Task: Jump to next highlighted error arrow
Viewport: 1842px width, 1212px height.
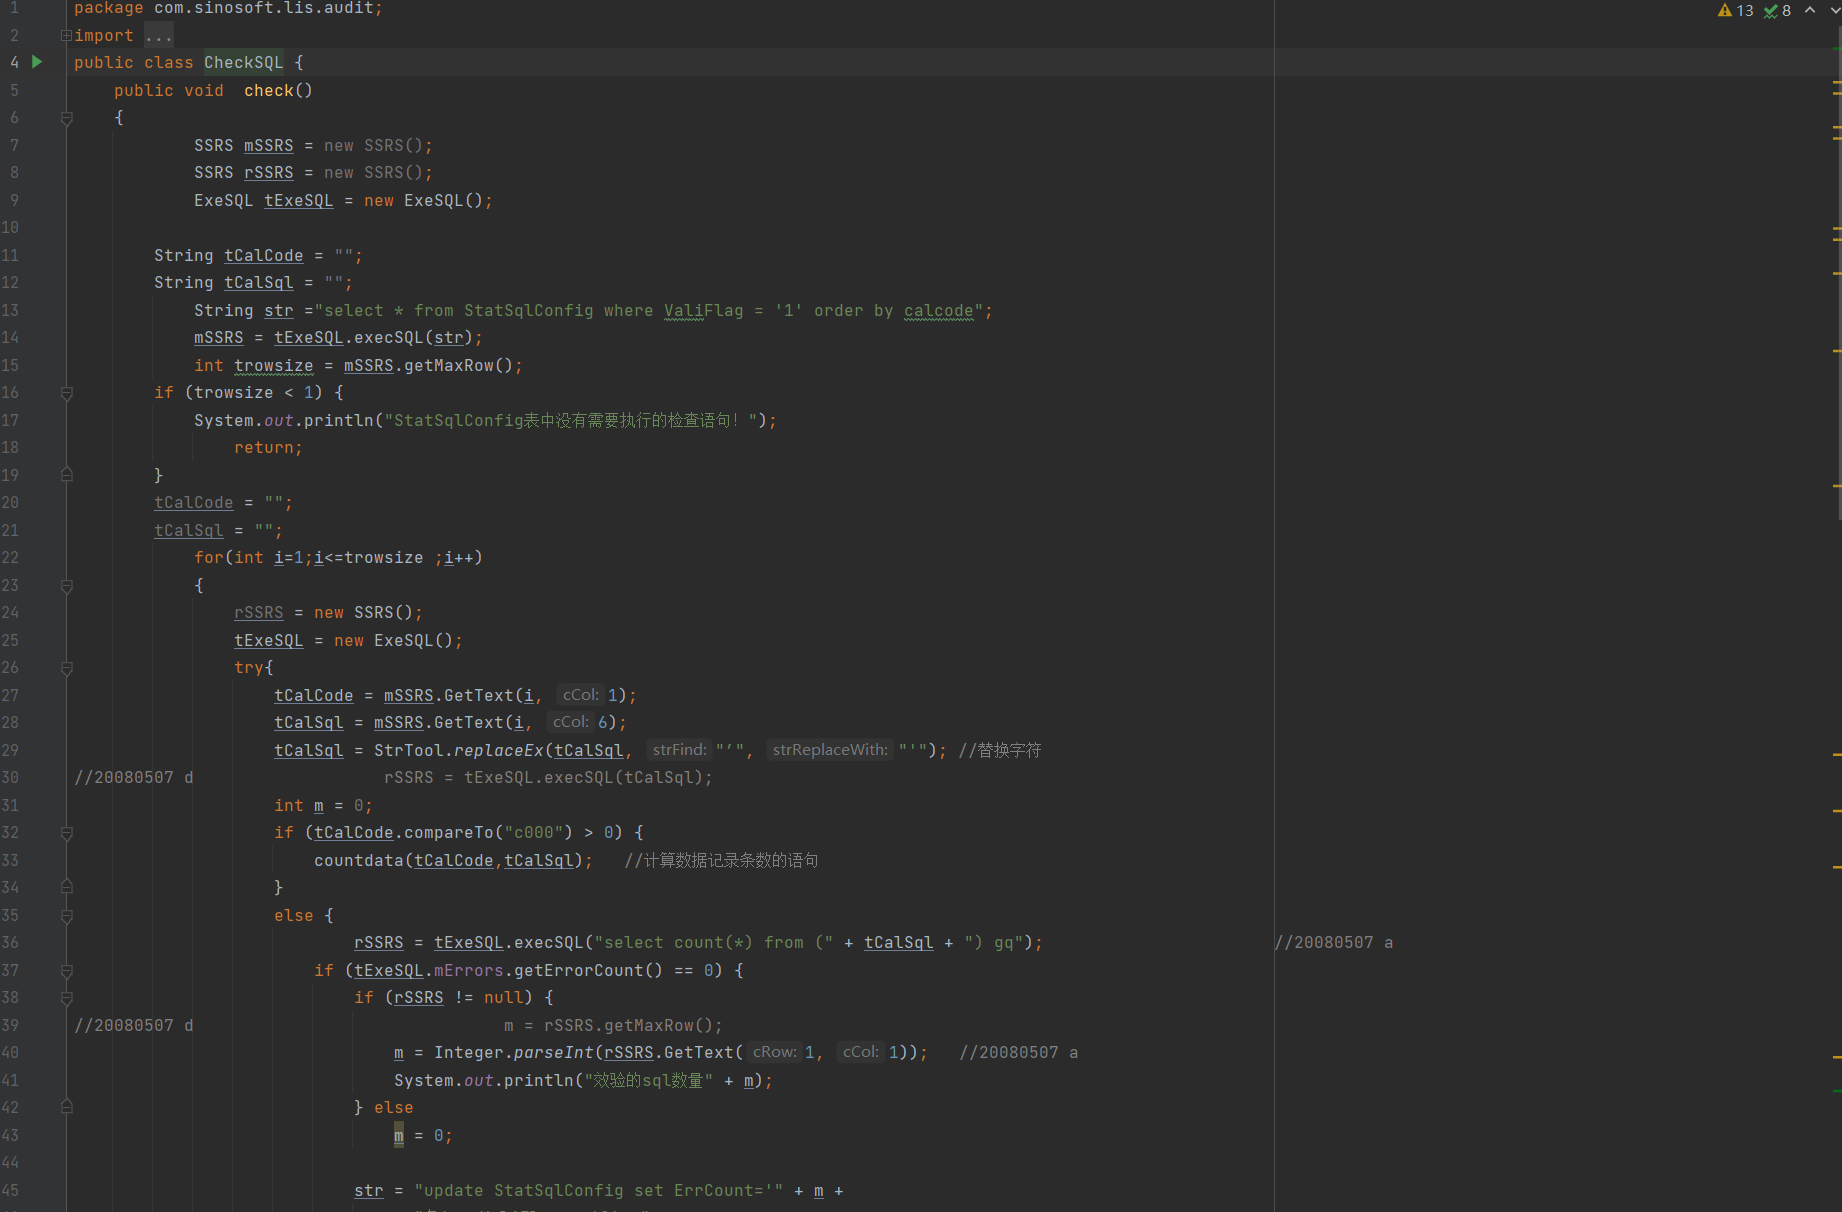Action: point(1835,10)
